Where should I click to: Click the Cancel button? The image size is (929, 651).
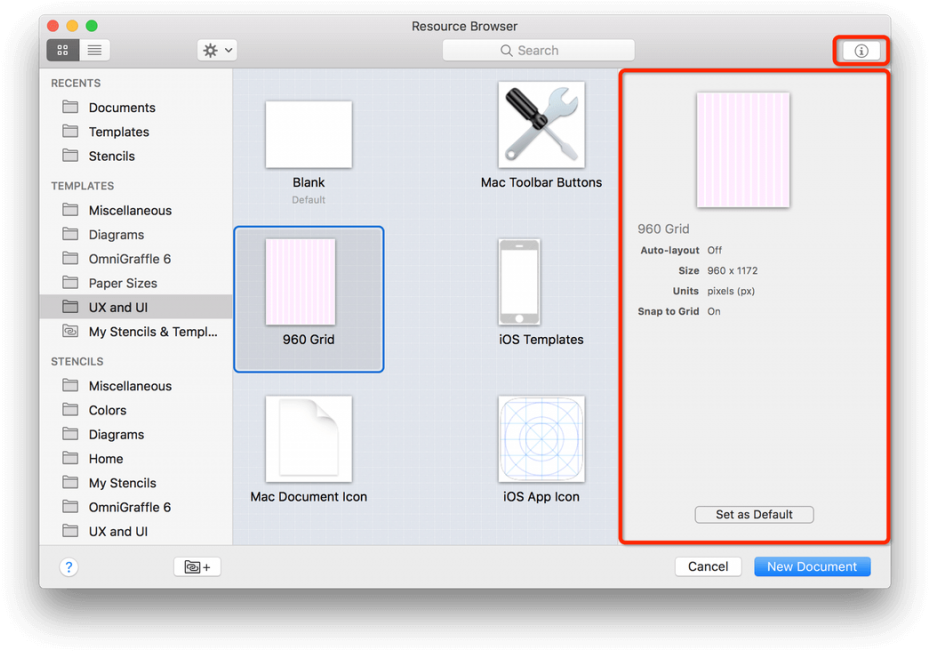[708, 567]
